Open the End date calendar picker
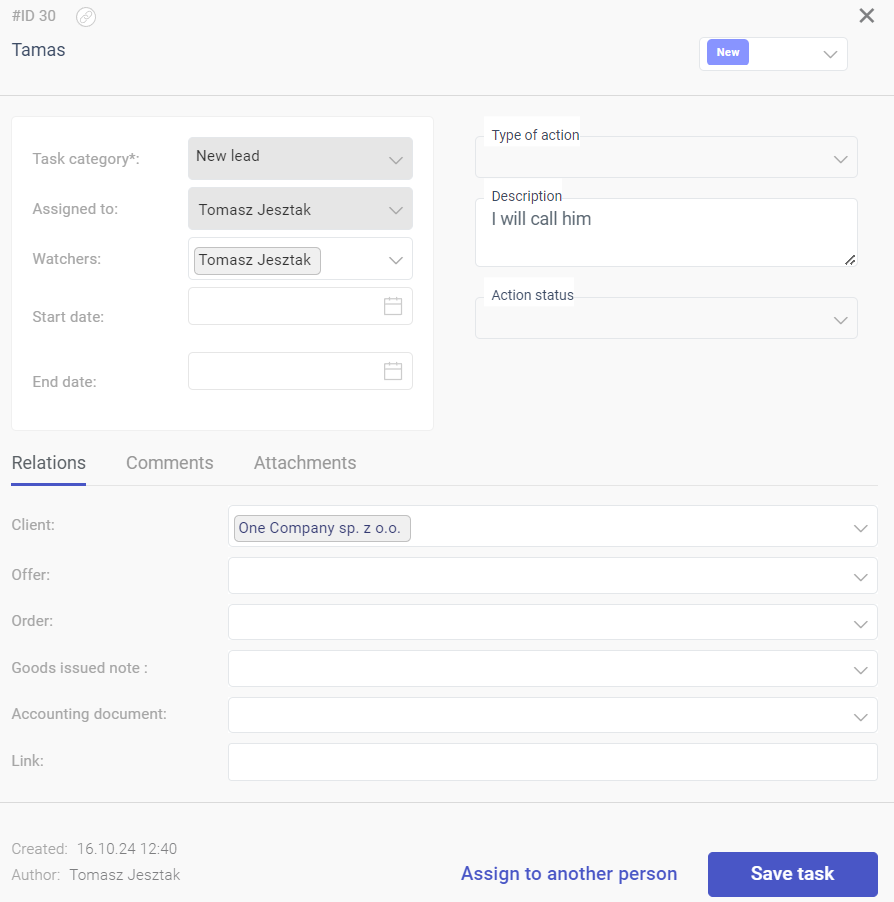894x902 pixels. (393, 371)
